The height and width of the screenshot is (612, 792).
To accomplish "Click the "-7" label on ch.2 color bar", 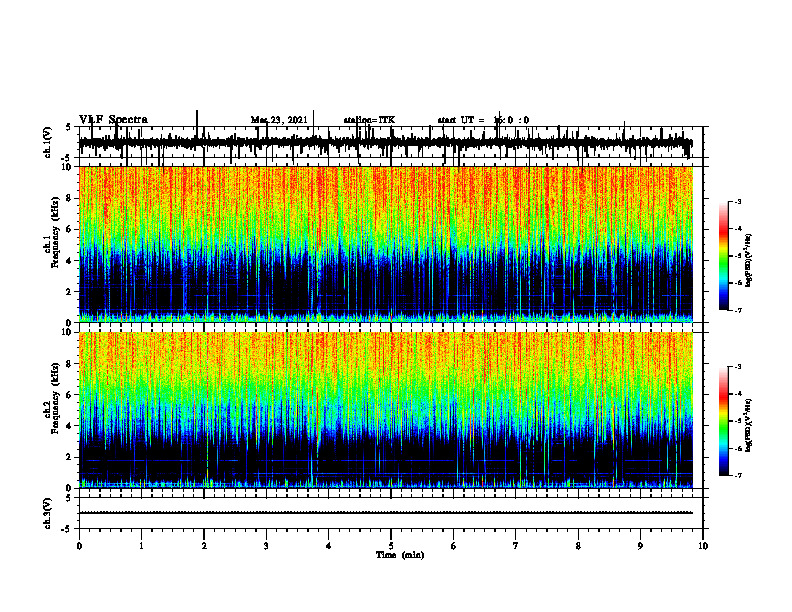I will pyautogui.click(x=738, y=475).
